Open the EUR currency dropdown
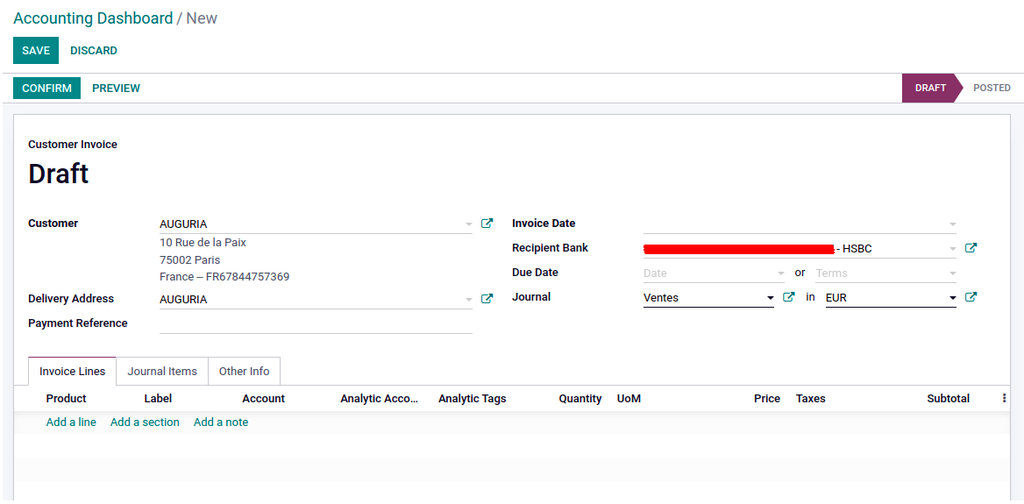 pyautogui.click(x=953, y=298)
